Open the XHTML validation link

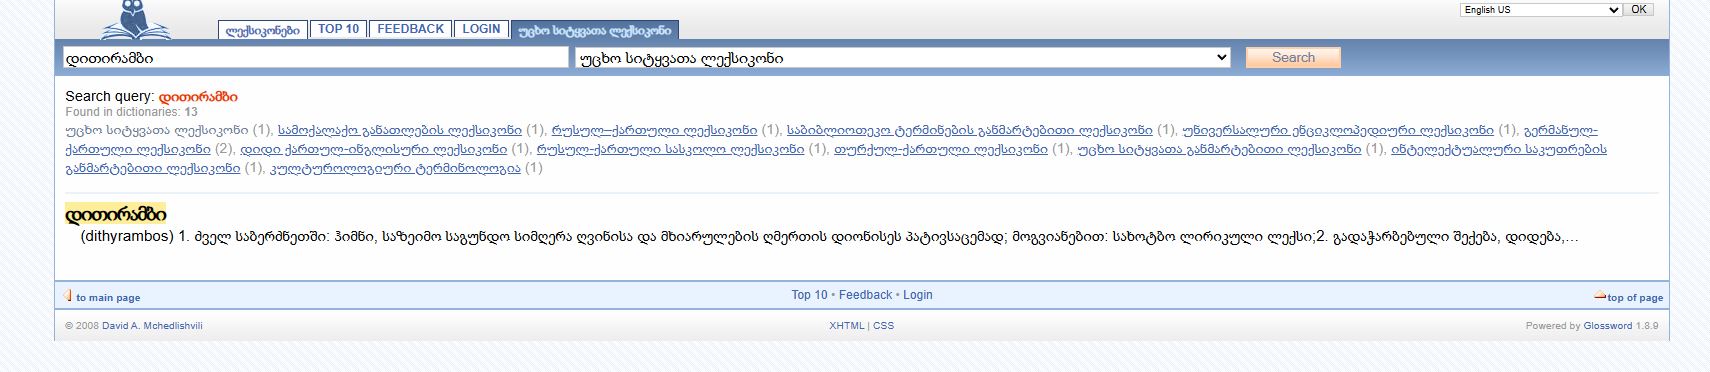846,326
